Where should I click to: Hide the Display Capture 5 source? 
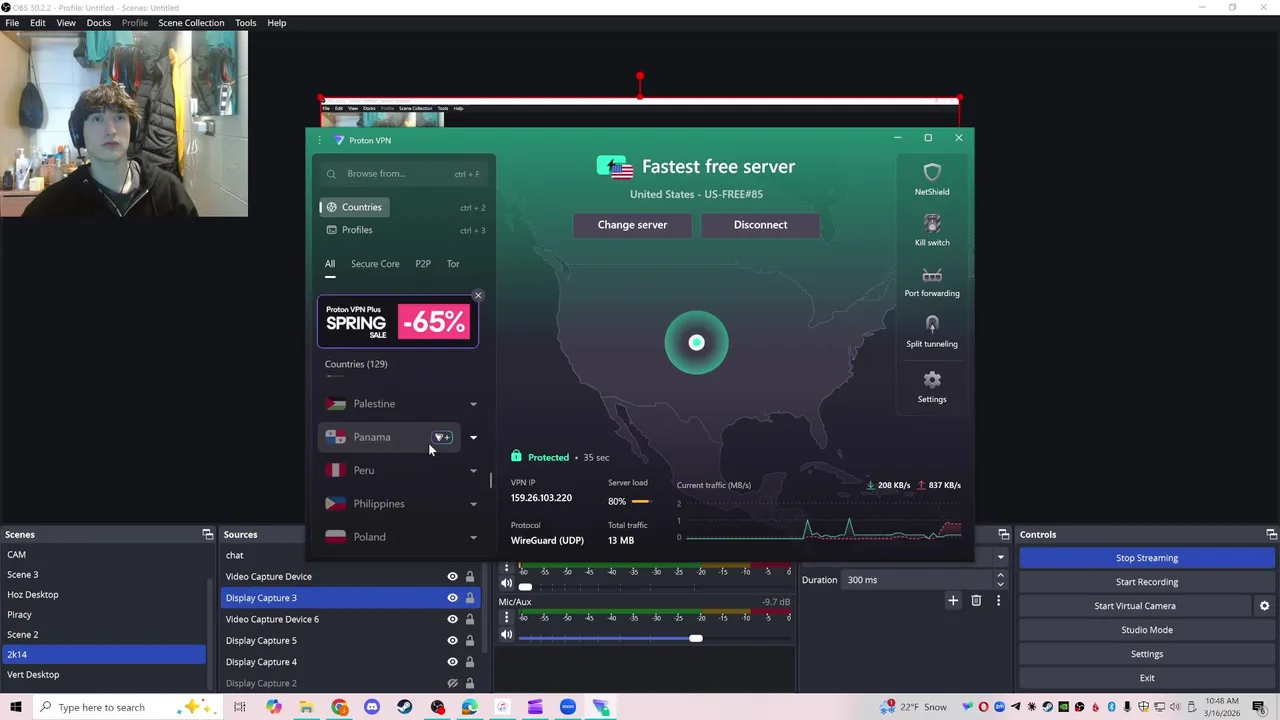click(452, 640)
